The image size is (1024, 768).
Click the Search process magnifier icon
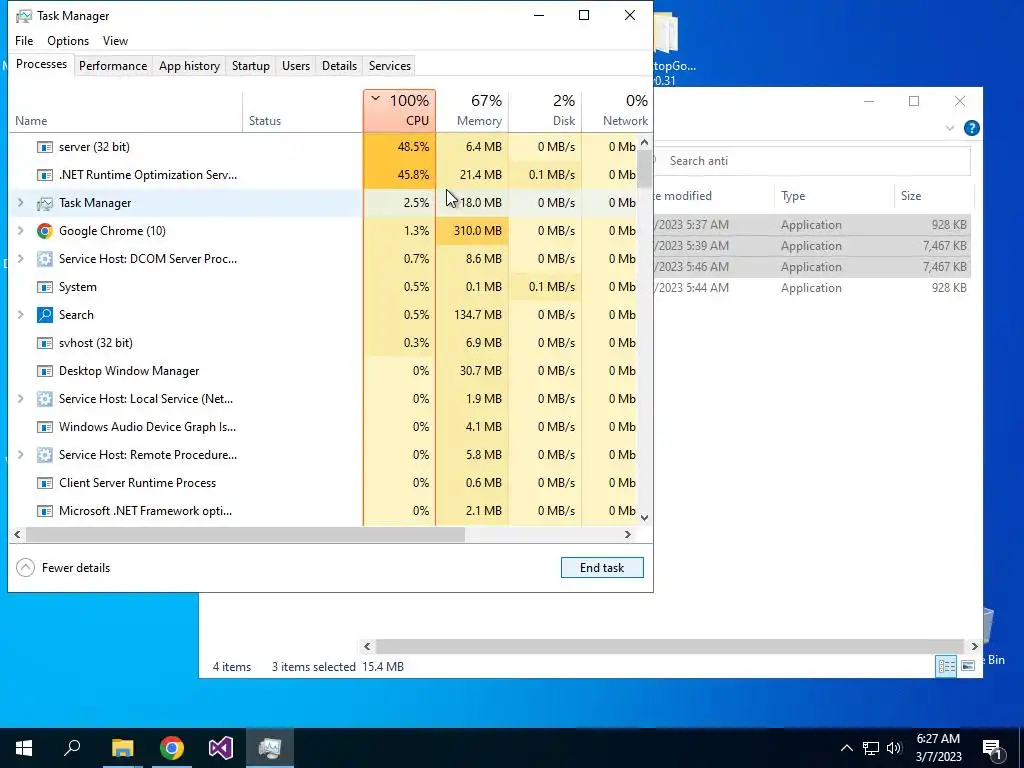pyautogui.click(x=44, y=315)
